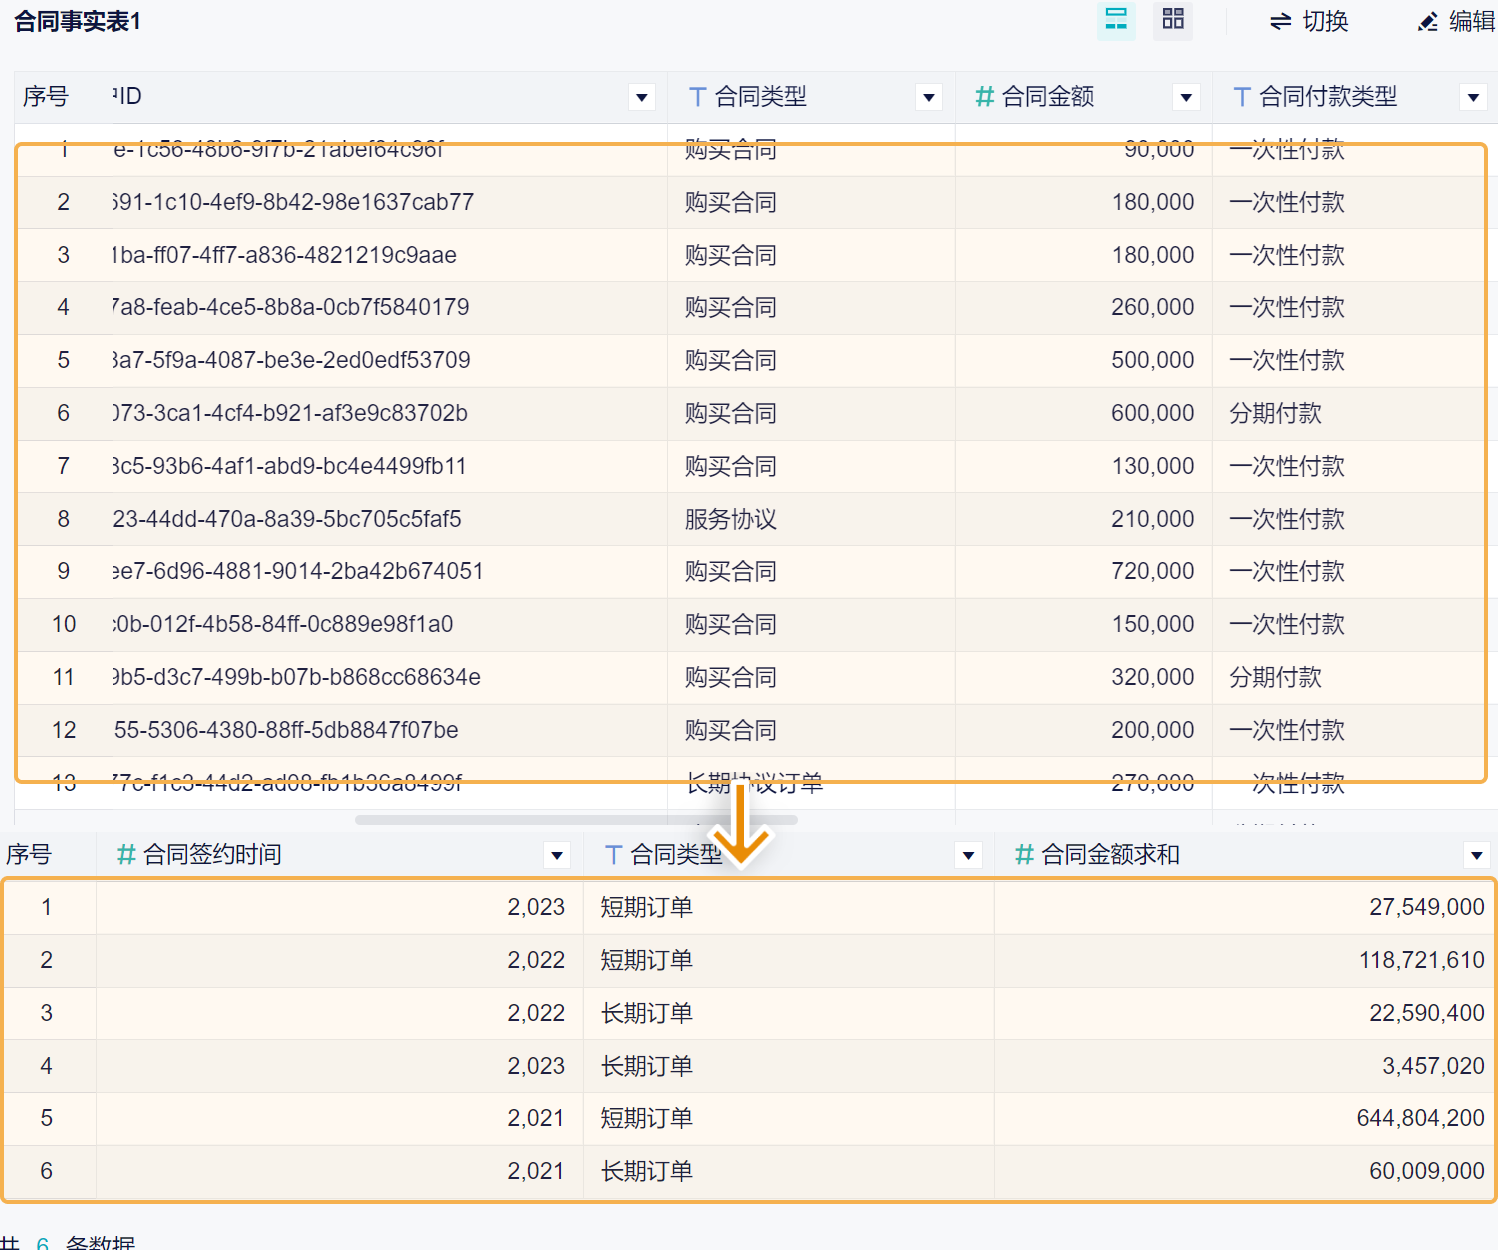Click number type icon of 合同金额 column
This screenshot has height=1250, width=1498.
[984, 97]
